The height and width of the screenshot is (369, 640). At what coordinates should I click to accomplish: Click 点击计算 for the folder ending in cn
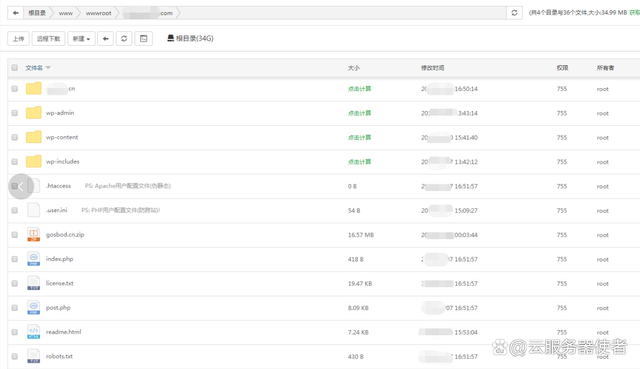pos(359,89)
